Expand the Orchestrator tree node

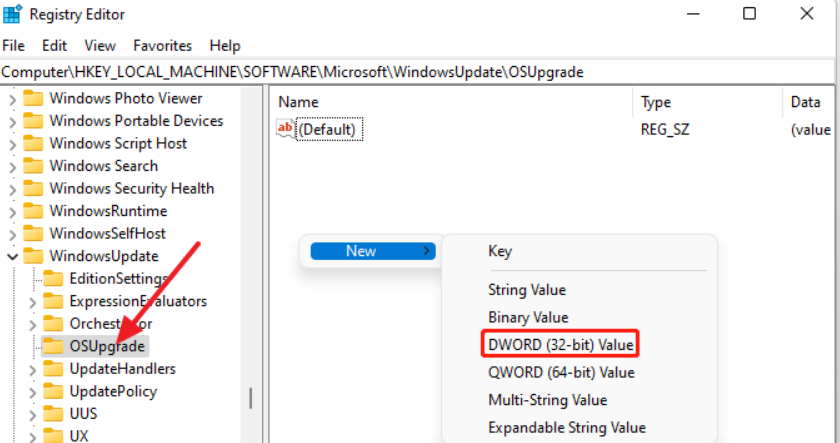click(x=32, y=324)
